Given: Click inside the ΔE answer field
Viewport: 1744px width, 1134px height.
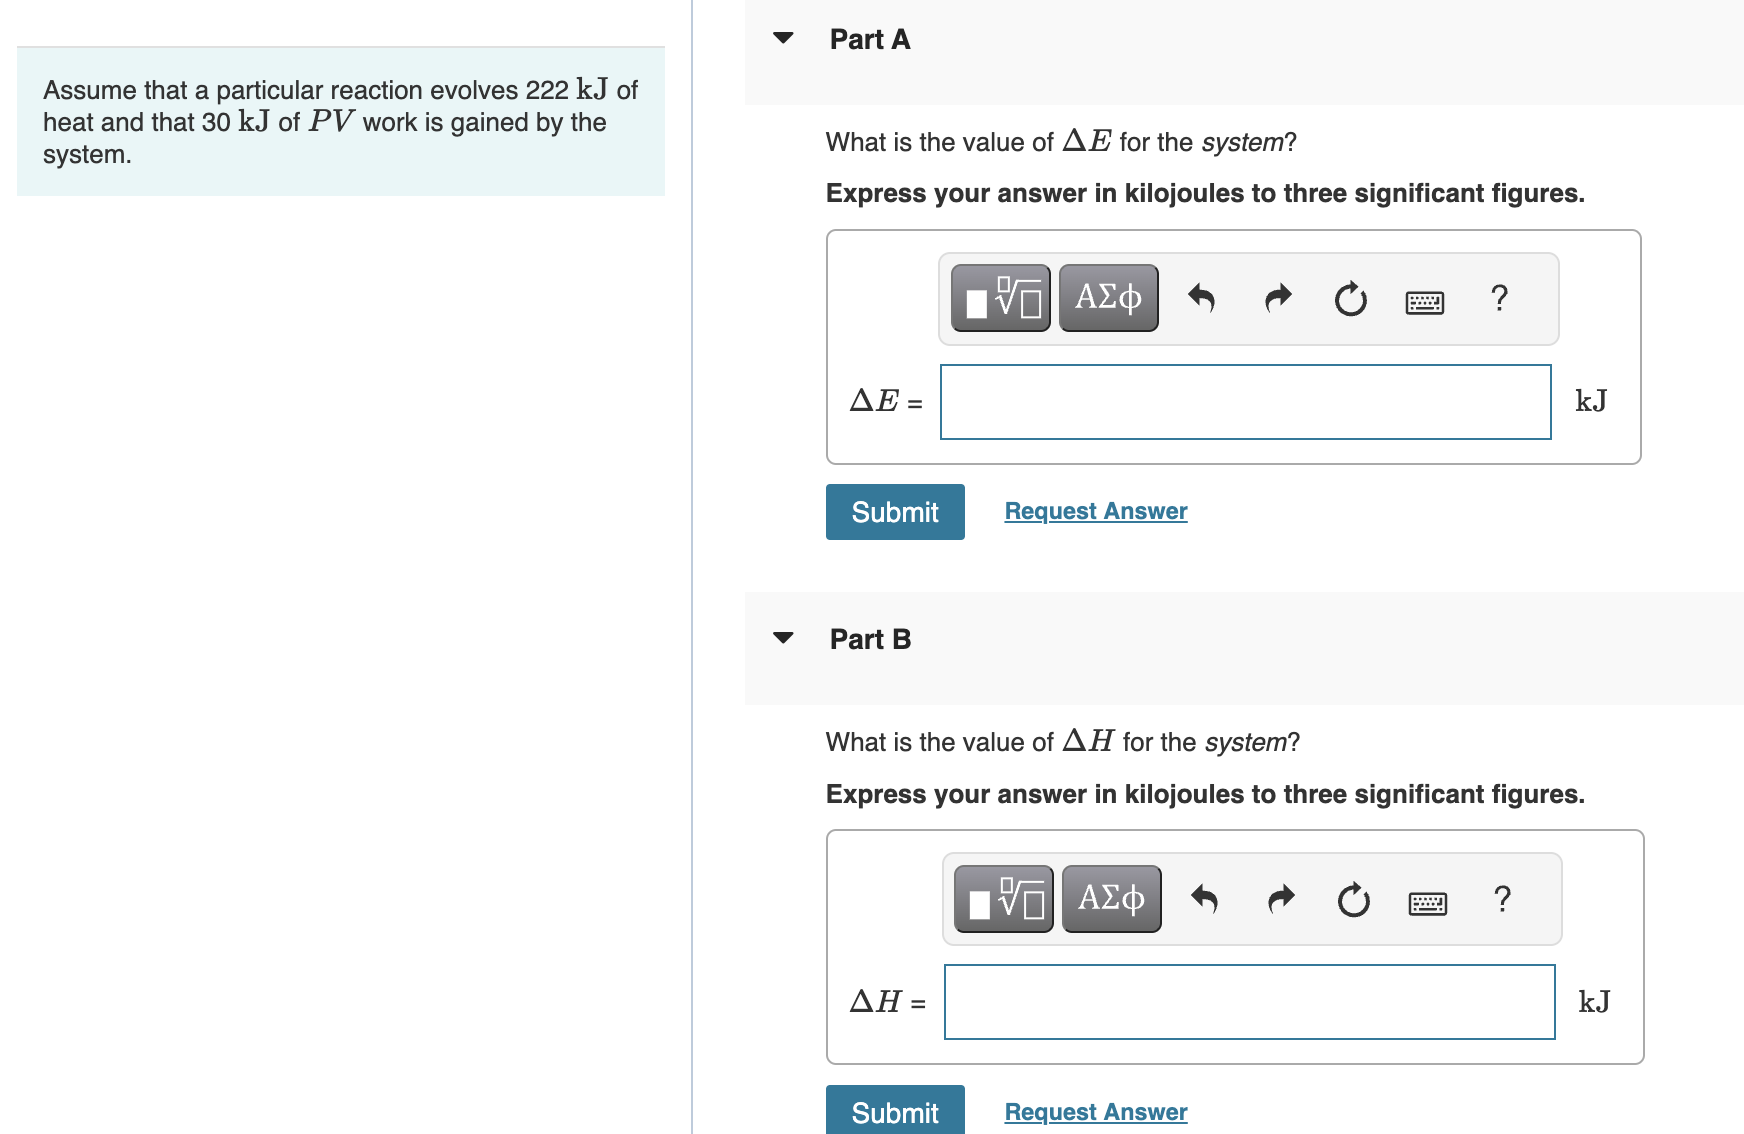Looking at the screenshot, I should pyautogui.click(x=1244, y=401).
